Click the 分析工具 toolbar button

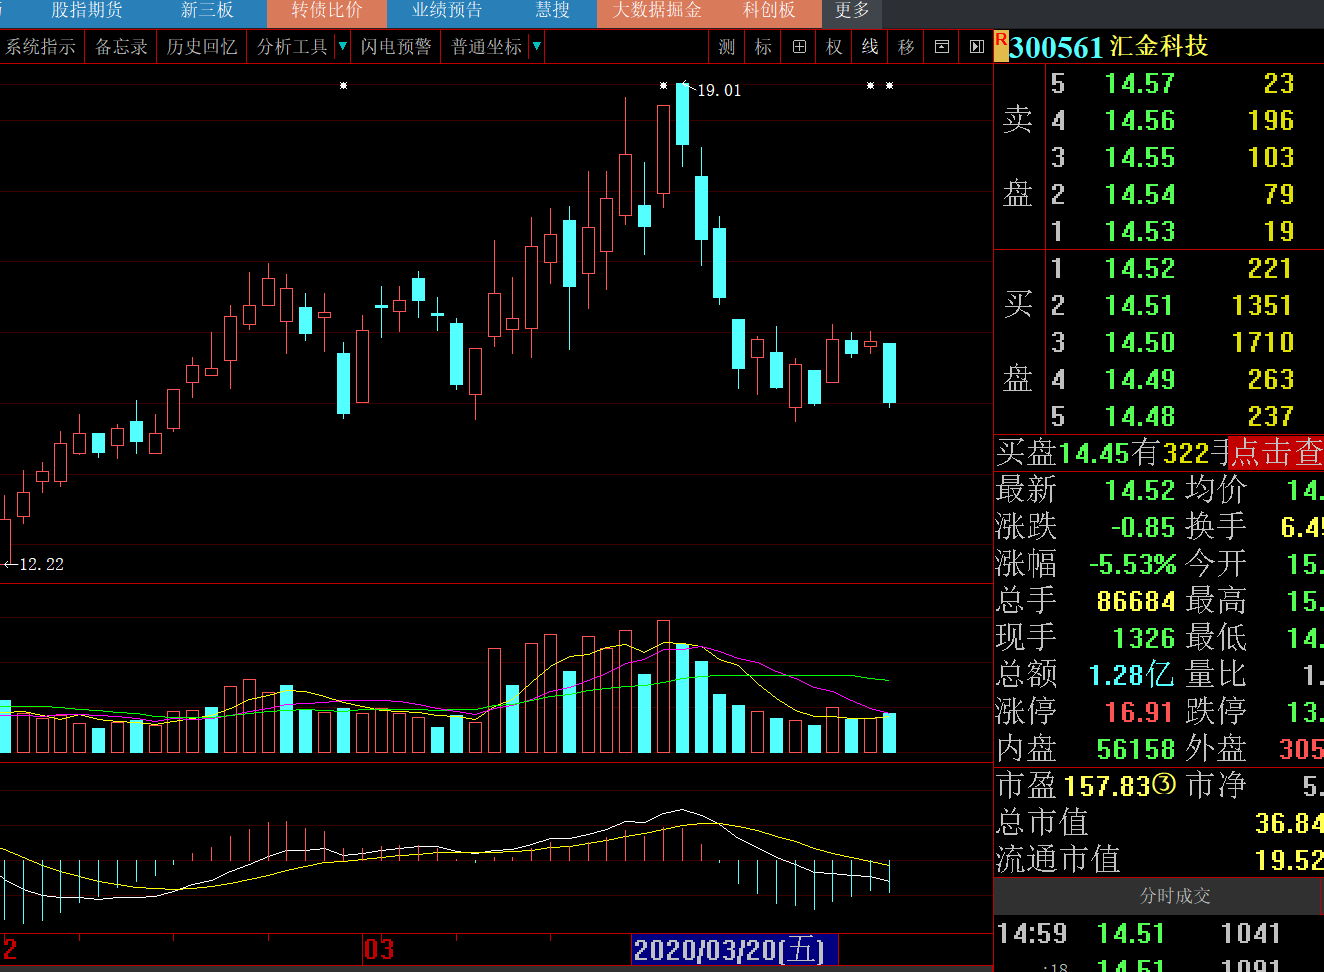pos(292,47)
